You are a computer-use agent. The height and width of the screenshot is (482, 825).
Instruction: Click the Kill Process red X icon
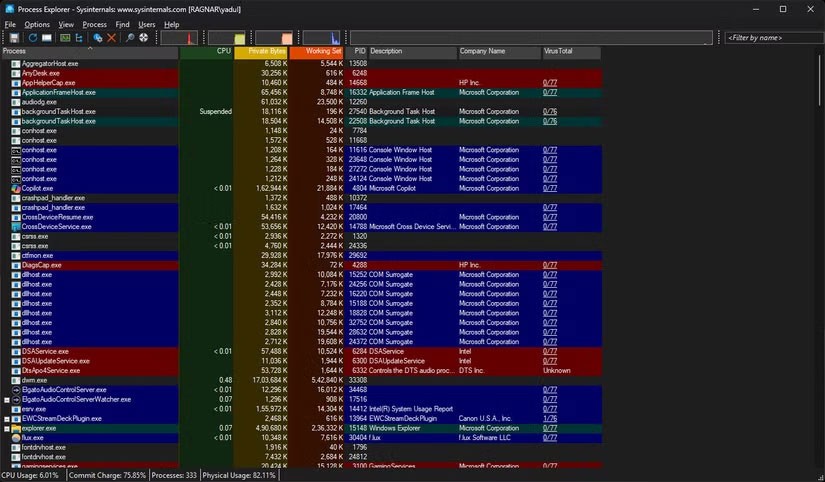click(x=112, y=38)
